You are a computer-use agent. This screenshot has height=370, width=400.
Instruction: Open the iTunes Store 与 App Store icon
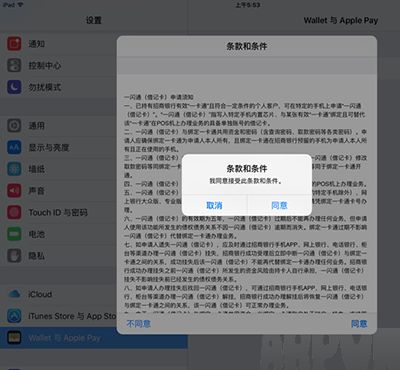[14, 316]
